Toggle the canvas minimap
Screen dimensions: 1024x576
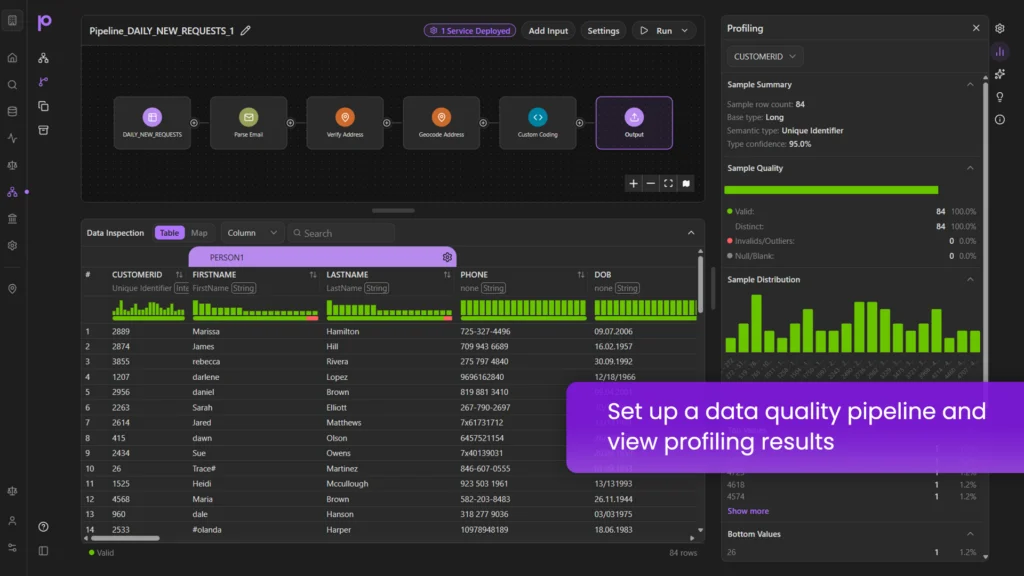click(x=686, y=184)
